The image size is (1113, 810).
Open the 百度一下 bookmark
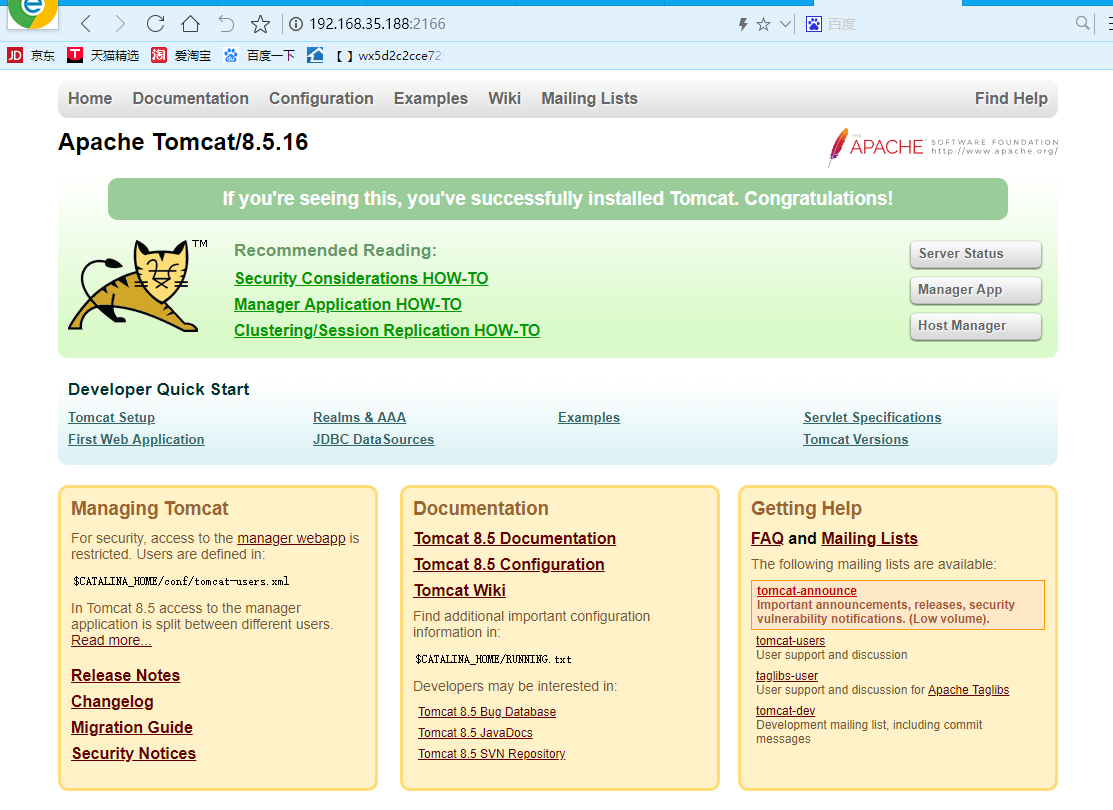(259, 55)
